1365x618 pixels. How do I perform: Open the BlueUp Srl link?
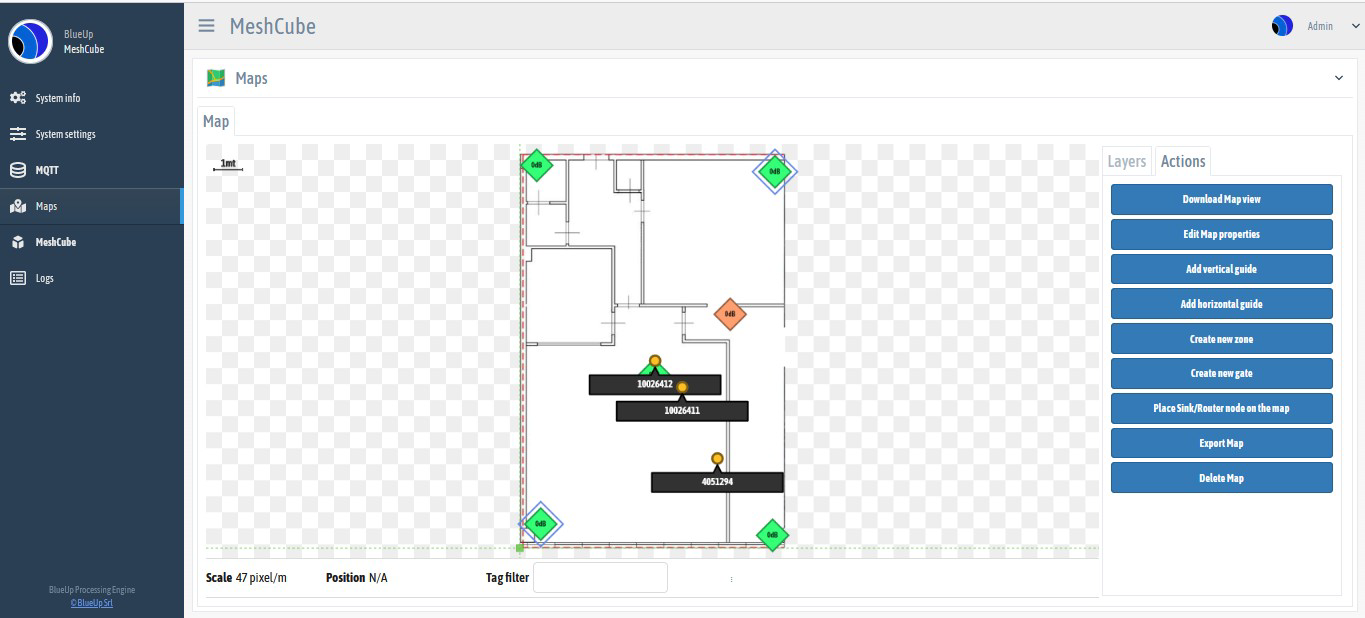click(x=92, y=603)
